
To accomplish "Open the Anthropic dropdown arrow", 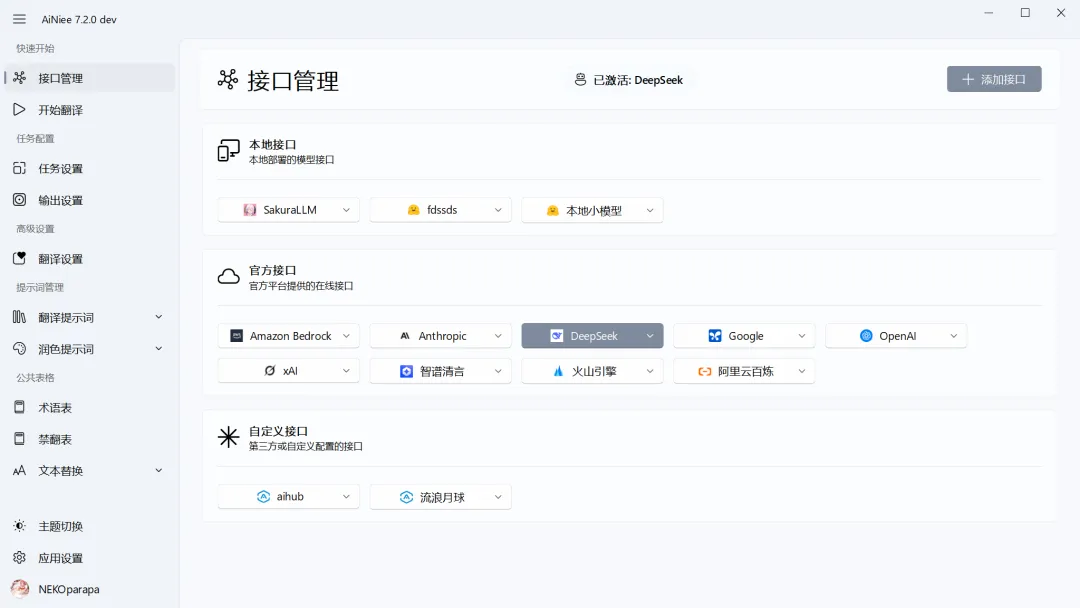I will tap(498, 336).
